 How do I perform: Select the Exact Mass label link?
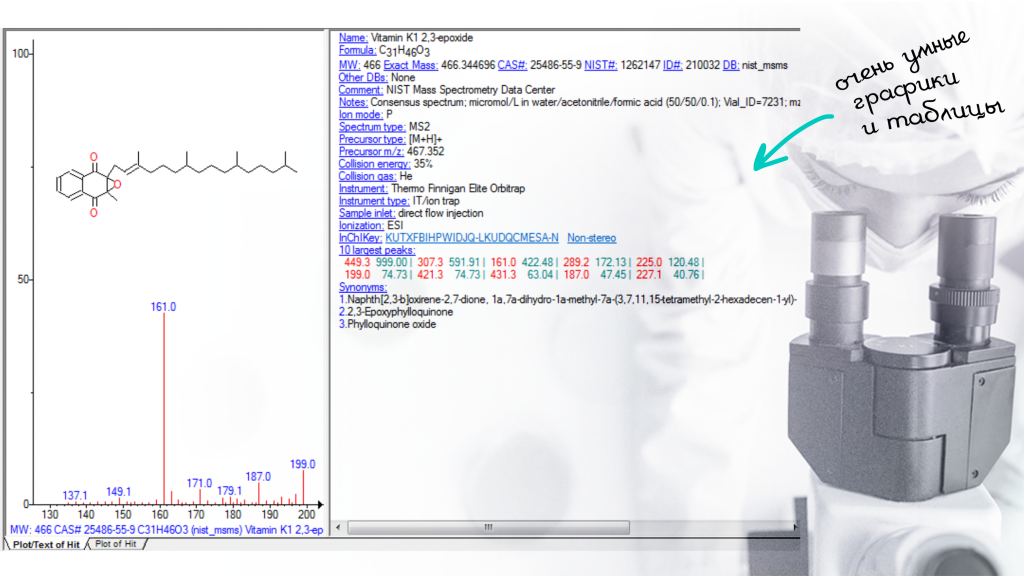pos(410,64)
